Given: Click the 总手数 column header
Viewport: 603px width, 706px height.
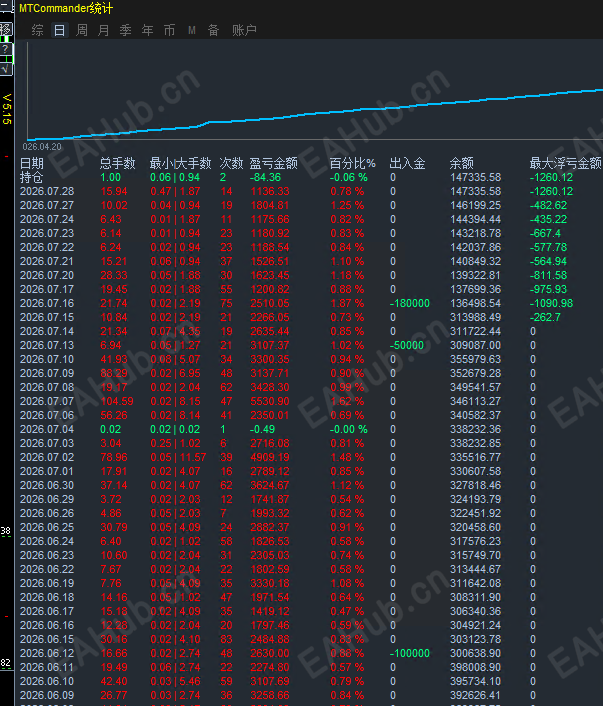Looking at the screenshot, I should pyautogui.click(x=117, y=163).
